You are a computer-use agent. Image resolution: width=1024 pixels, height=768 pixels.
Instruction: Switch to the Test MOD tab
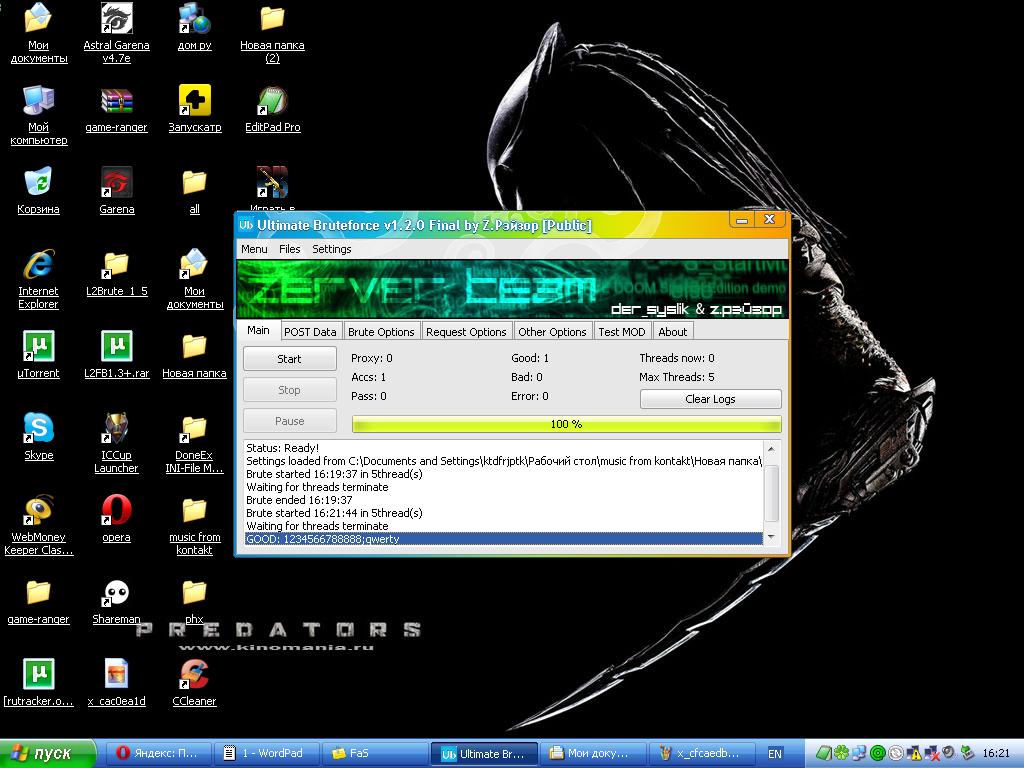622,332
